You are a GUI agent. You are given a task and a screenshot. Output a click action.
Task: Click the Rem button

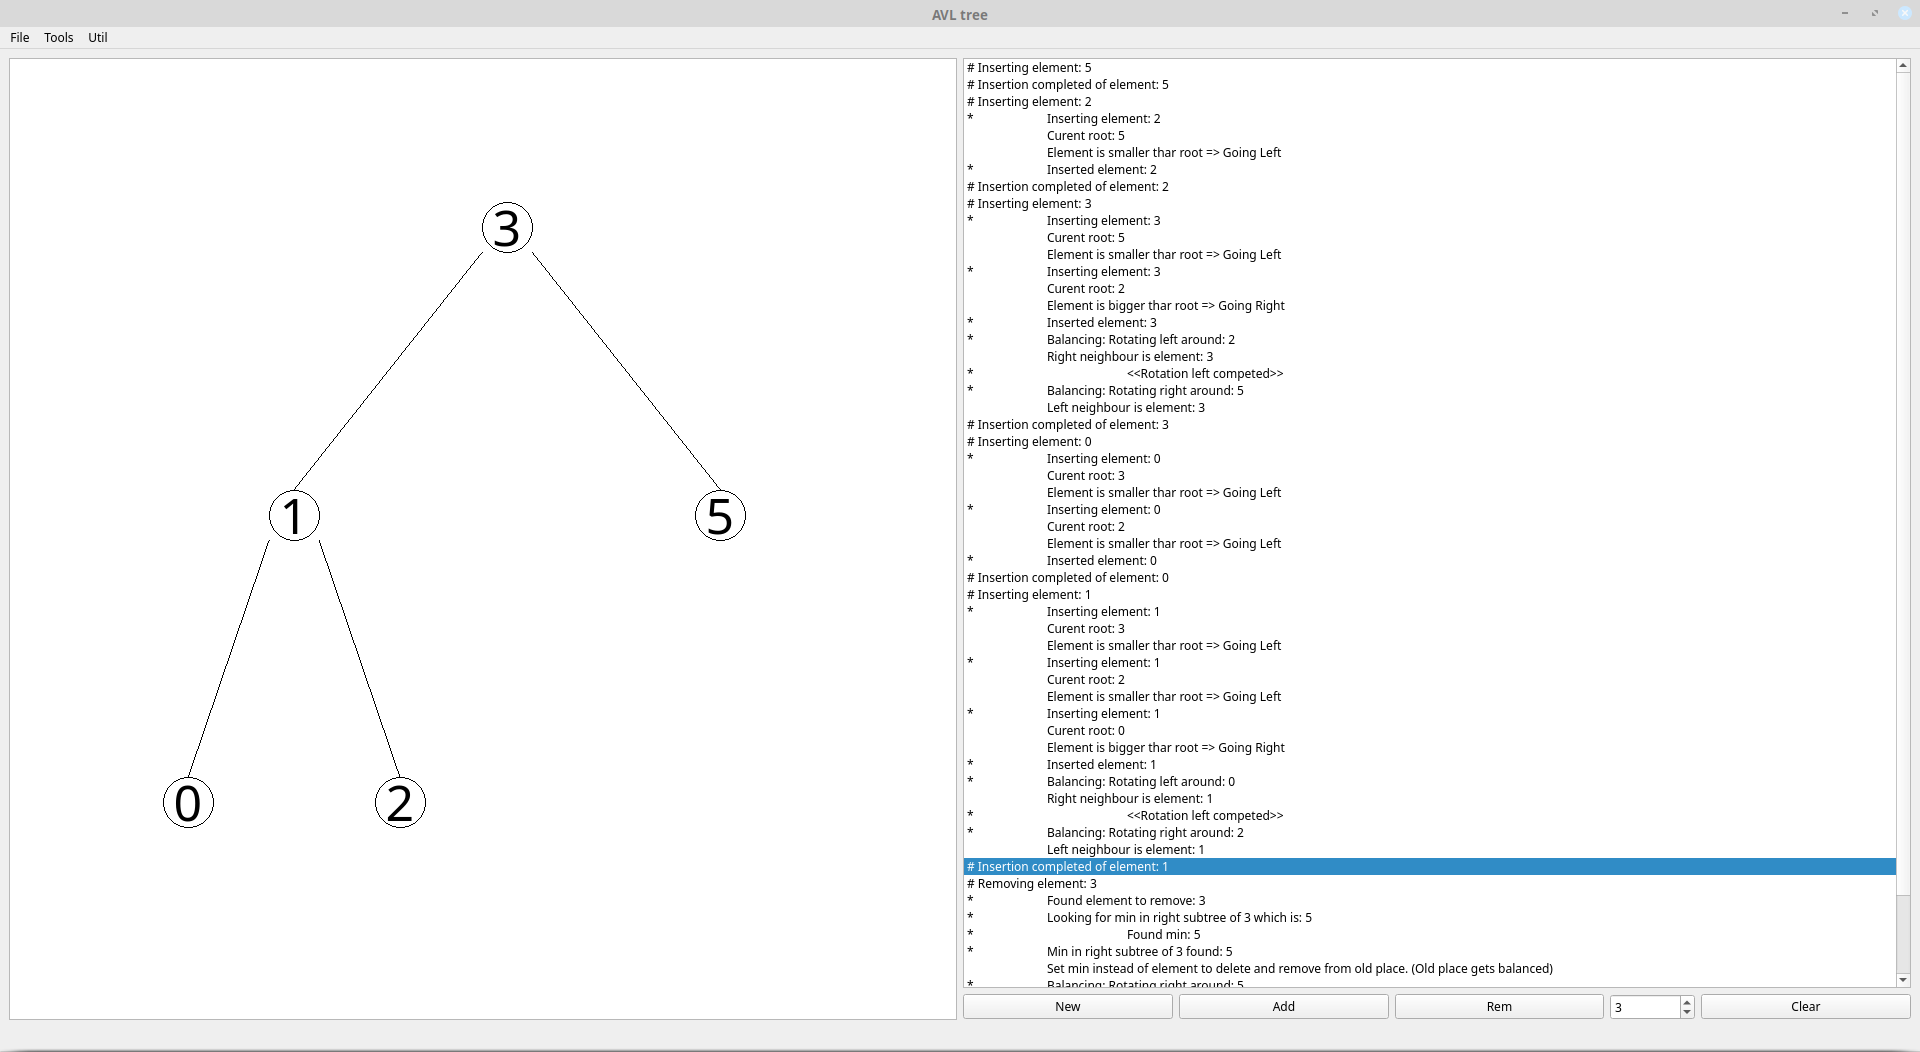[x=1499, y=1007]
